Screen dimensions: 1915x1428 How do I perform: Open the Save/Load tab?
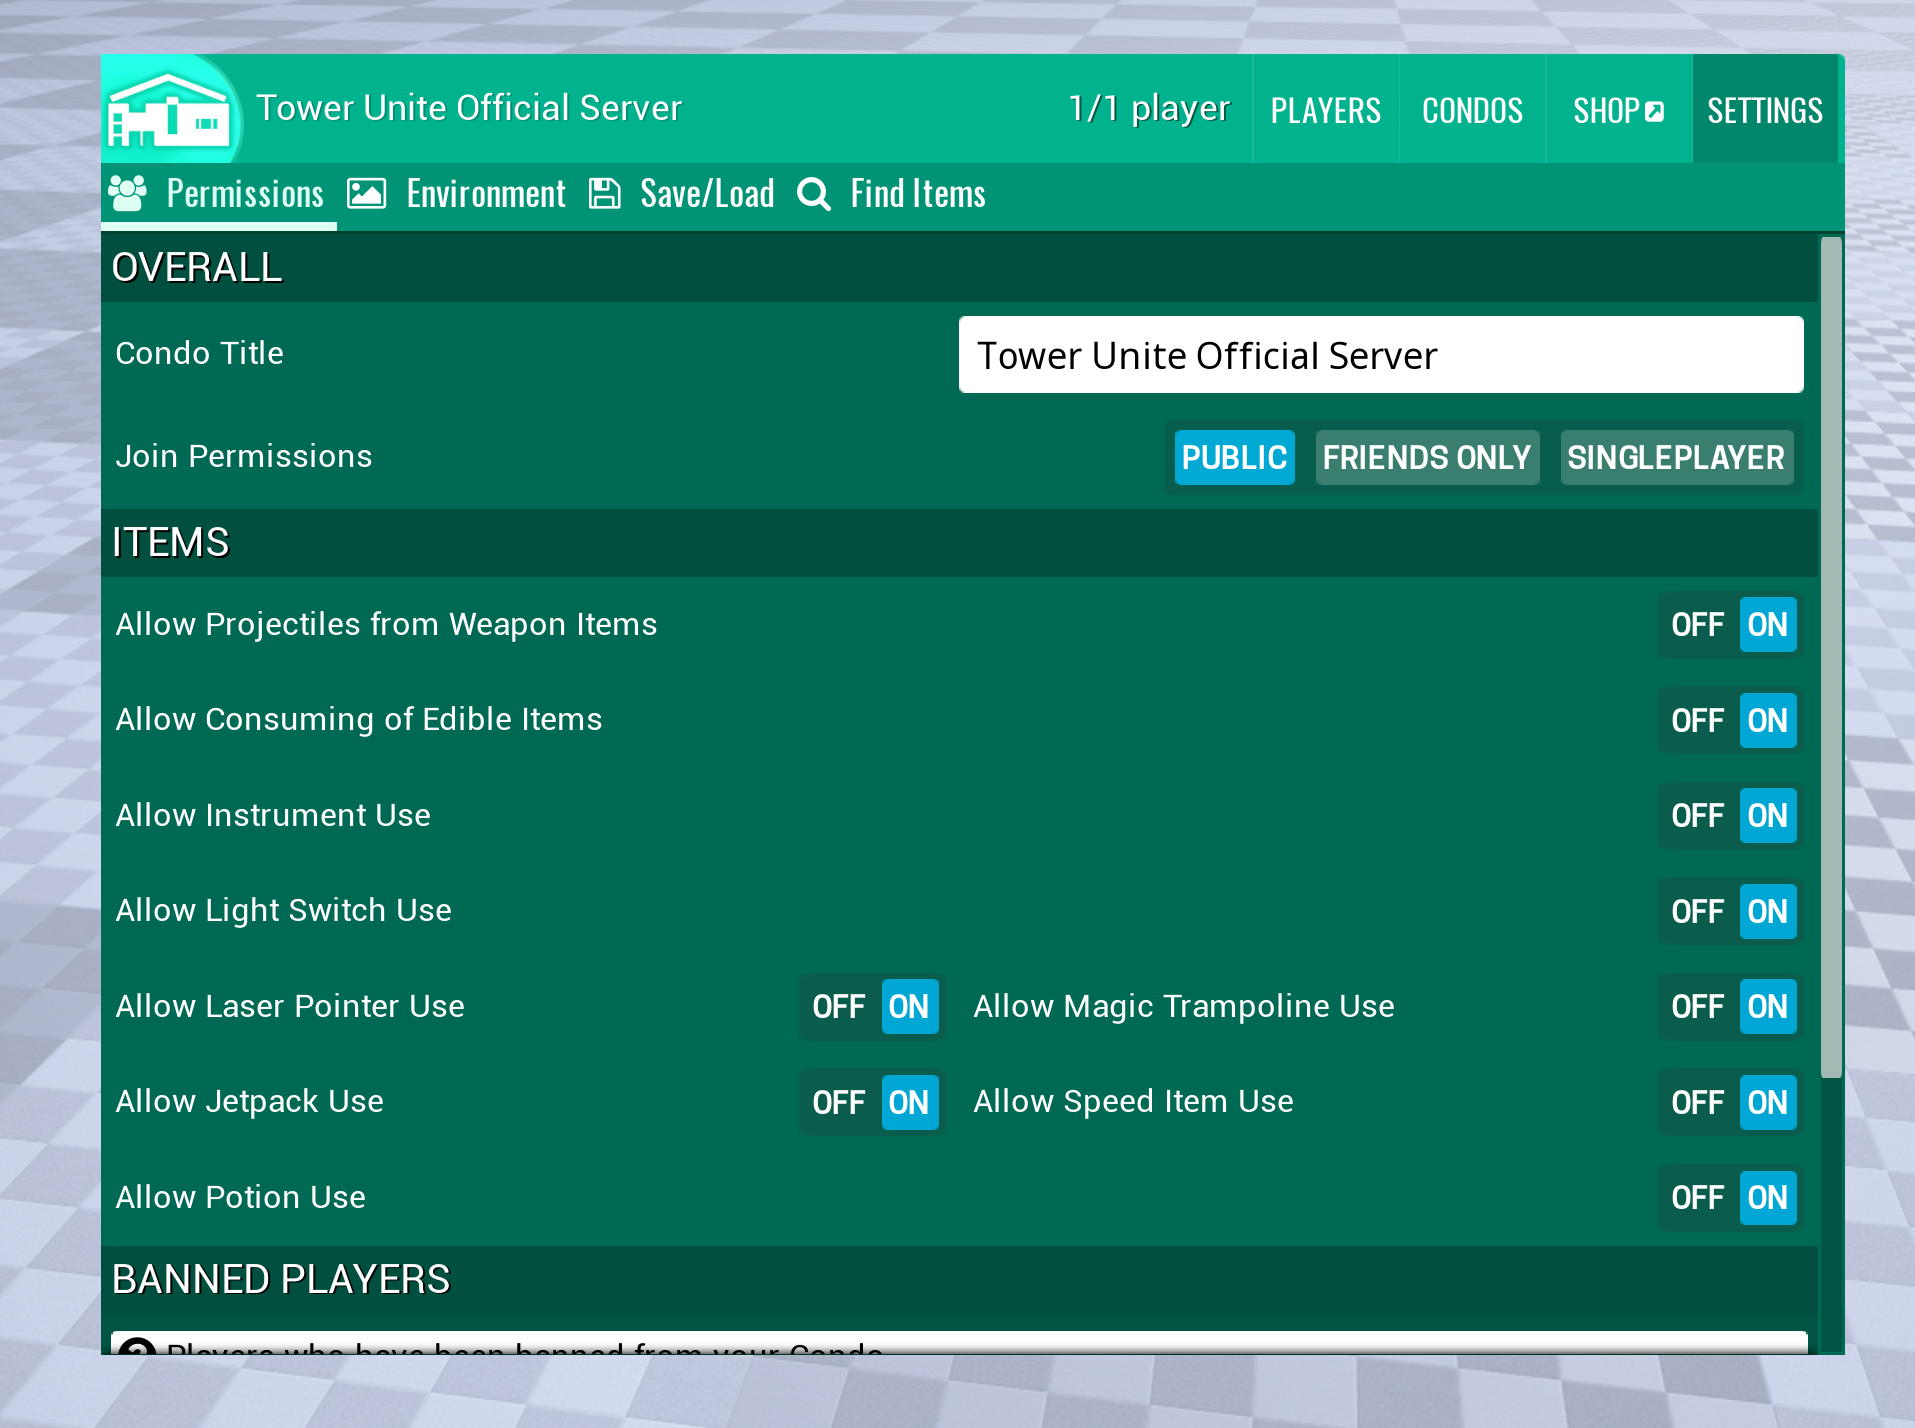tap(682, 194)
